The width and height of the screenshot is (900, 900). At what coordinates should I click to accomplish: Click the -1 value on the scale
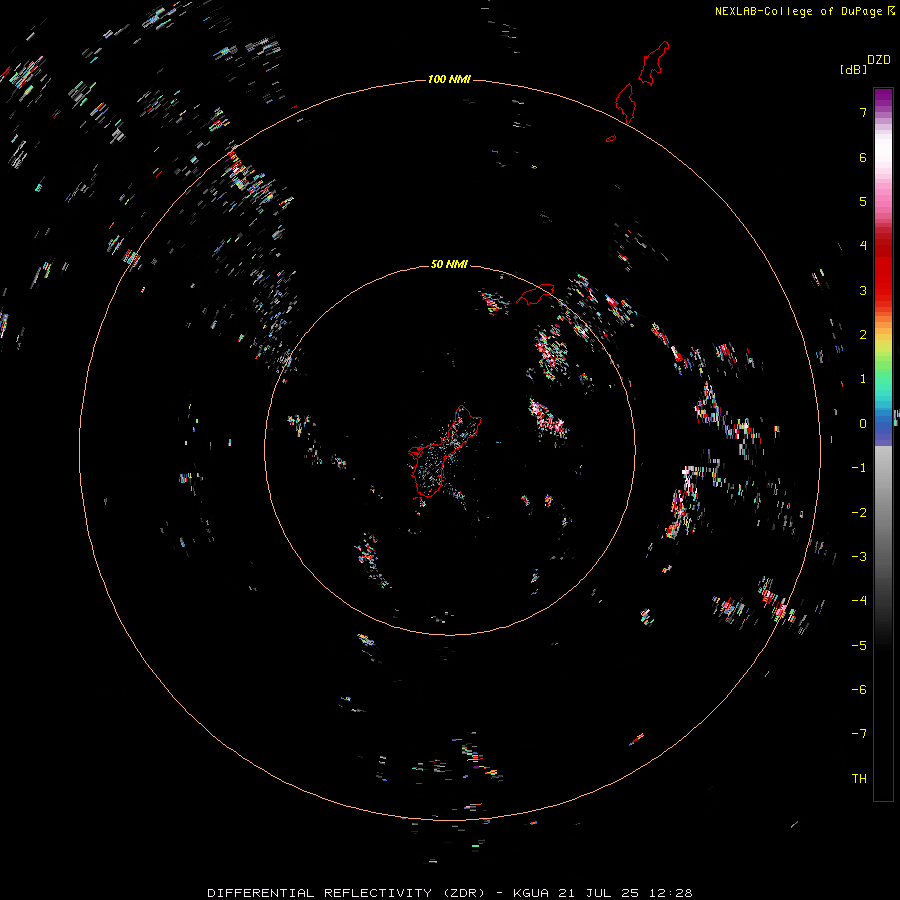859,468
